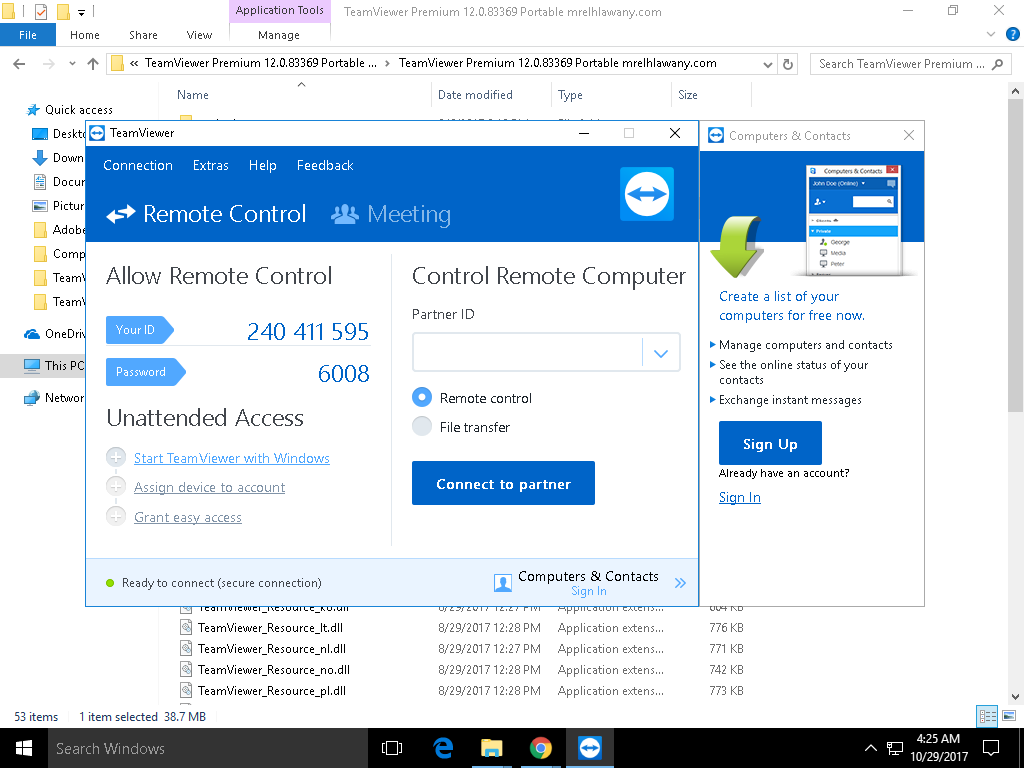Click the plus icon beside Assign device to account

116,487
